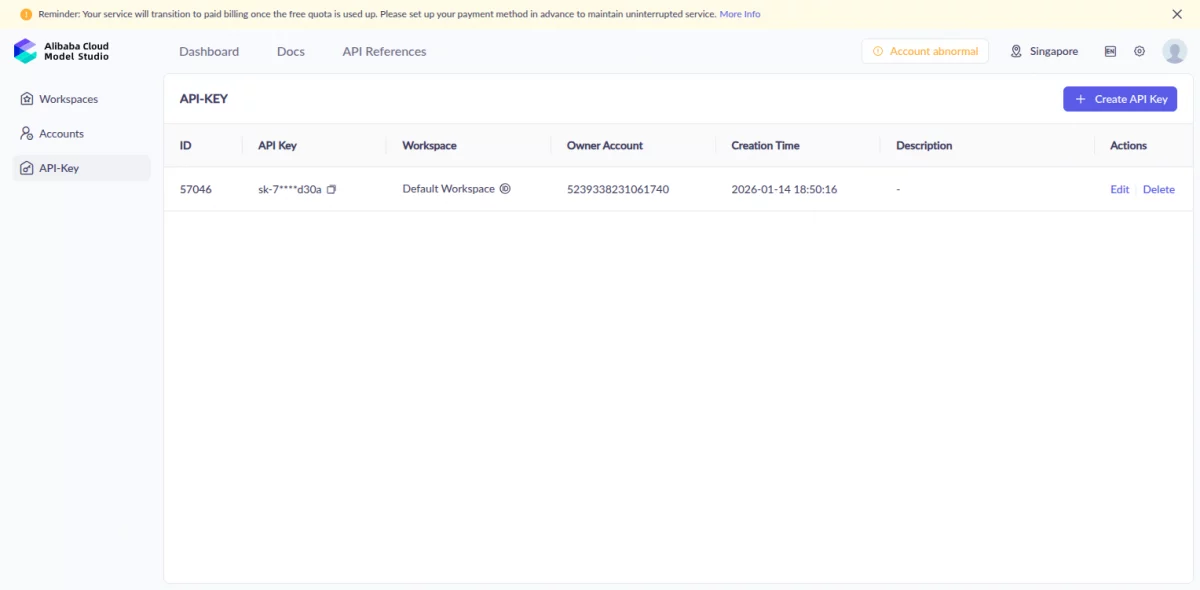Open settings via the gear icon
1200x590 pixels.
tap(1139, 51)
